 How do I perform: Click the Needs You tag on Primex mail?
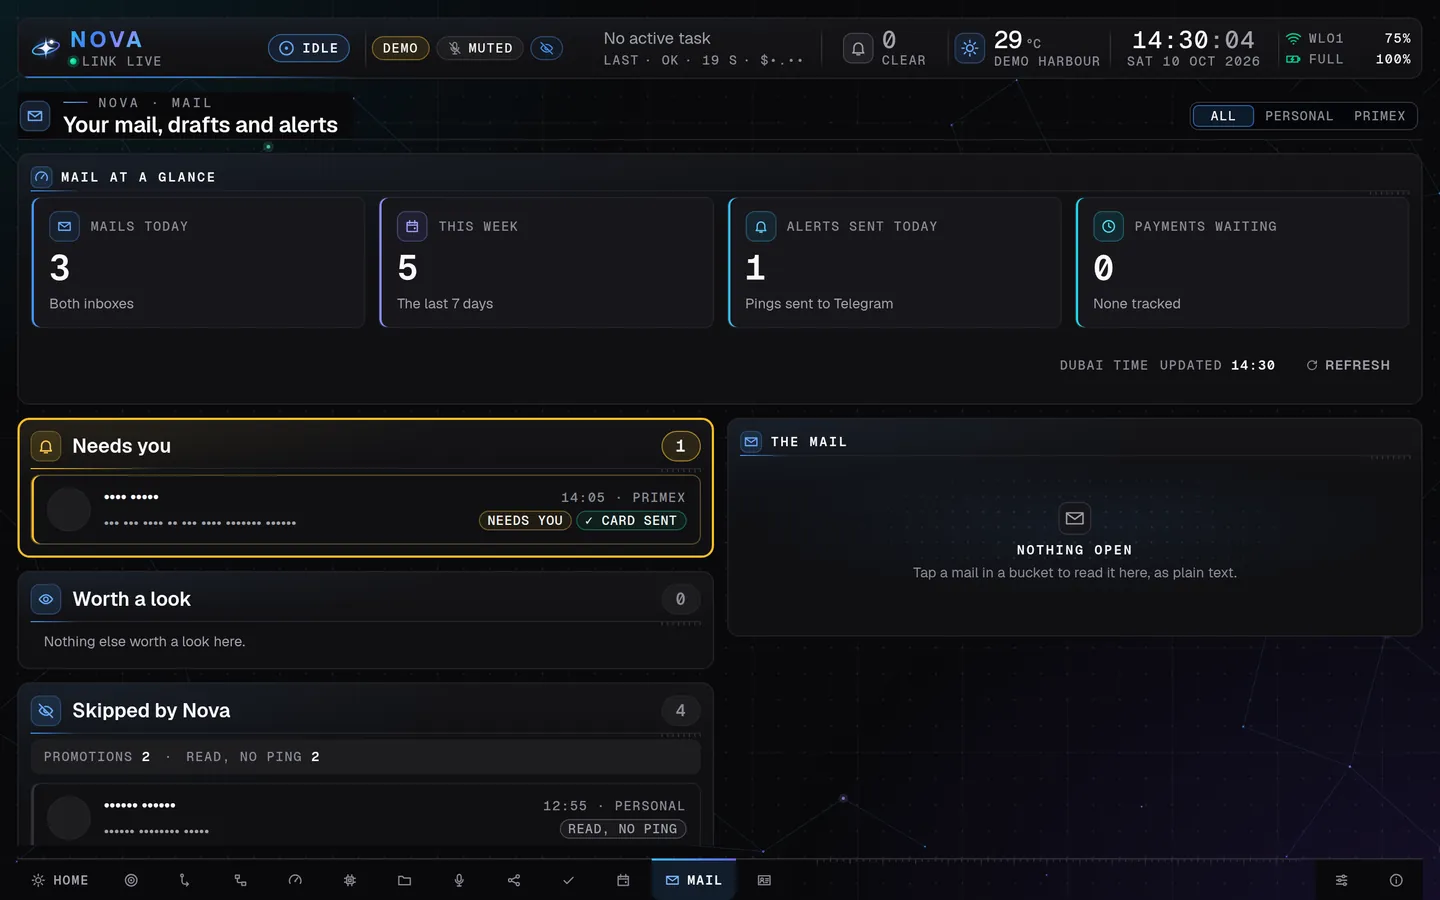tap(525, 520)
